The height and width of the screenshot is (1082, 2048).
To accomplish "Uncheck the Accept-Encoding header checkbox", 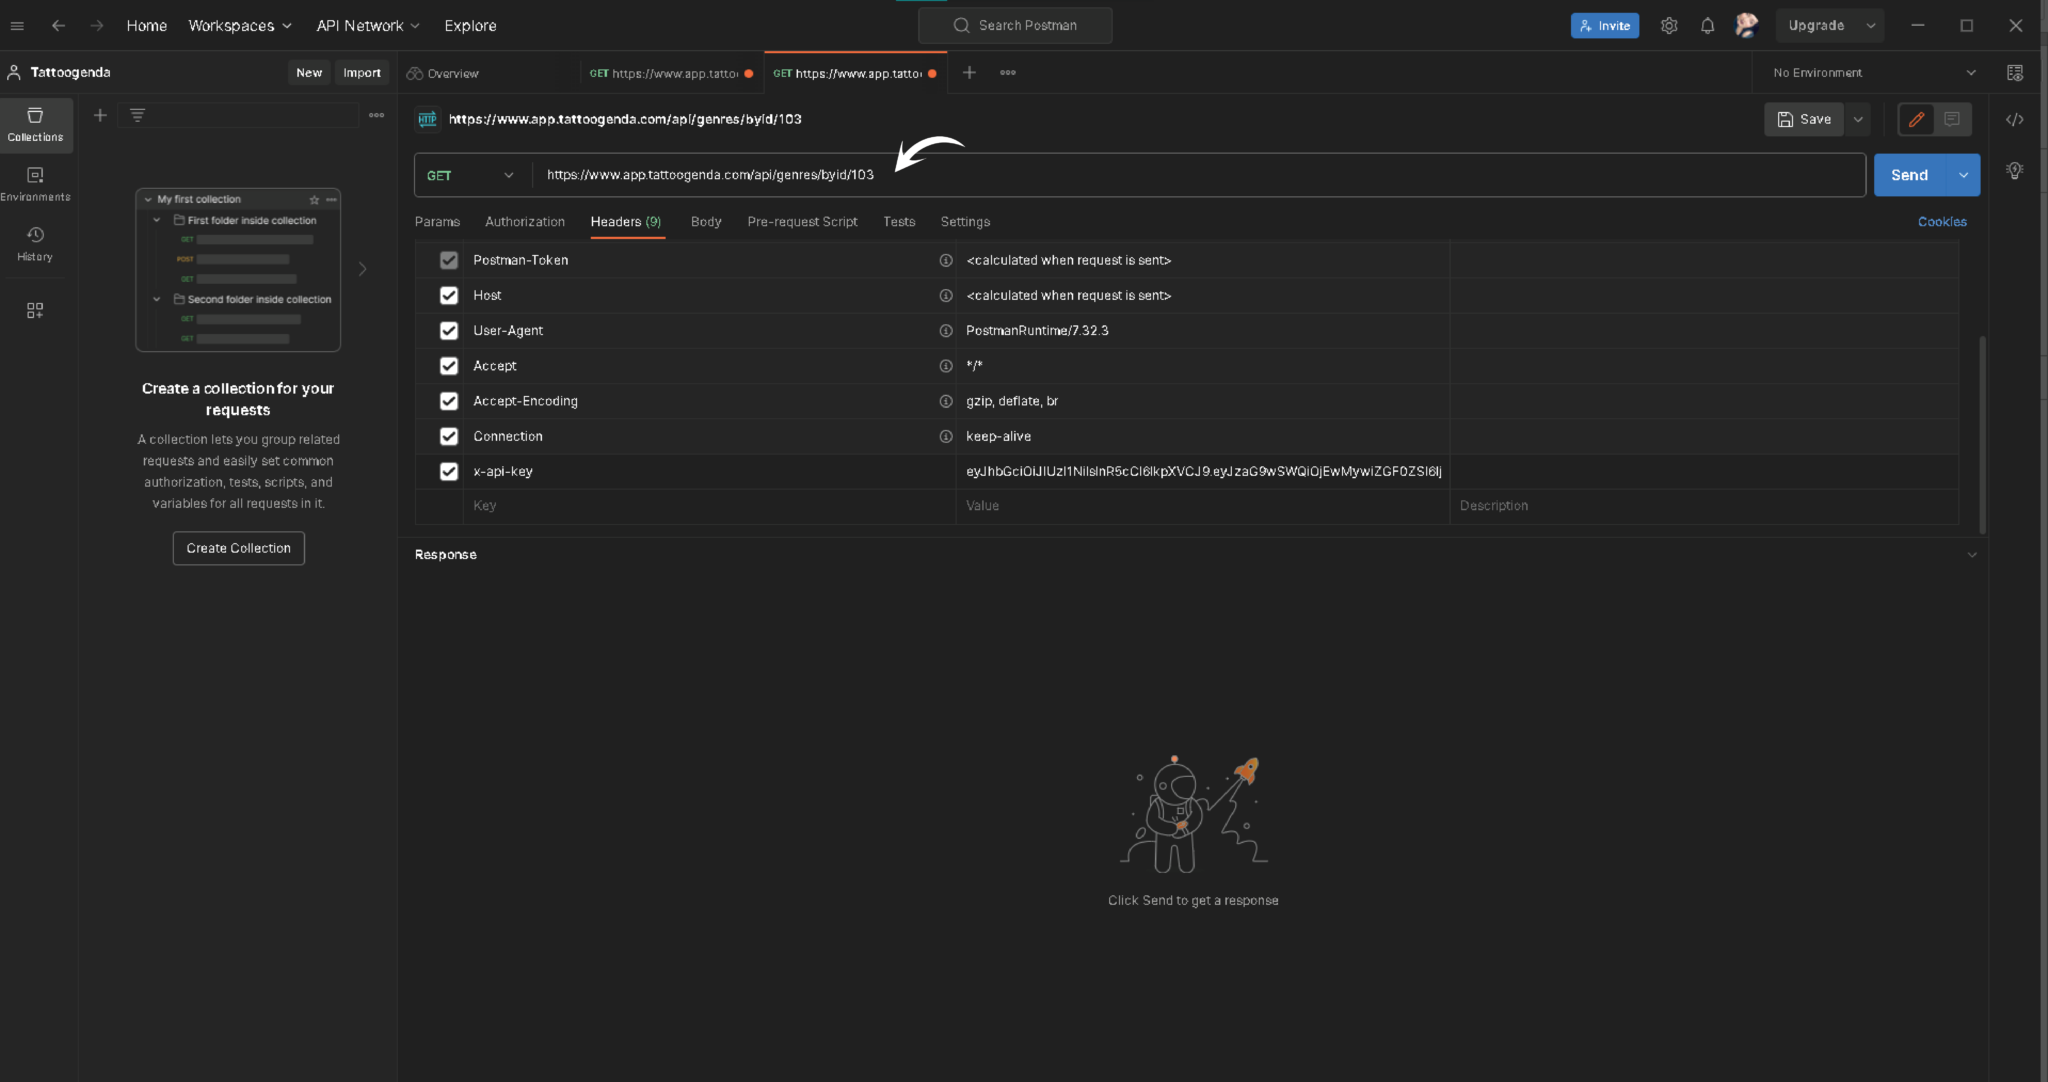I will 449,401.
